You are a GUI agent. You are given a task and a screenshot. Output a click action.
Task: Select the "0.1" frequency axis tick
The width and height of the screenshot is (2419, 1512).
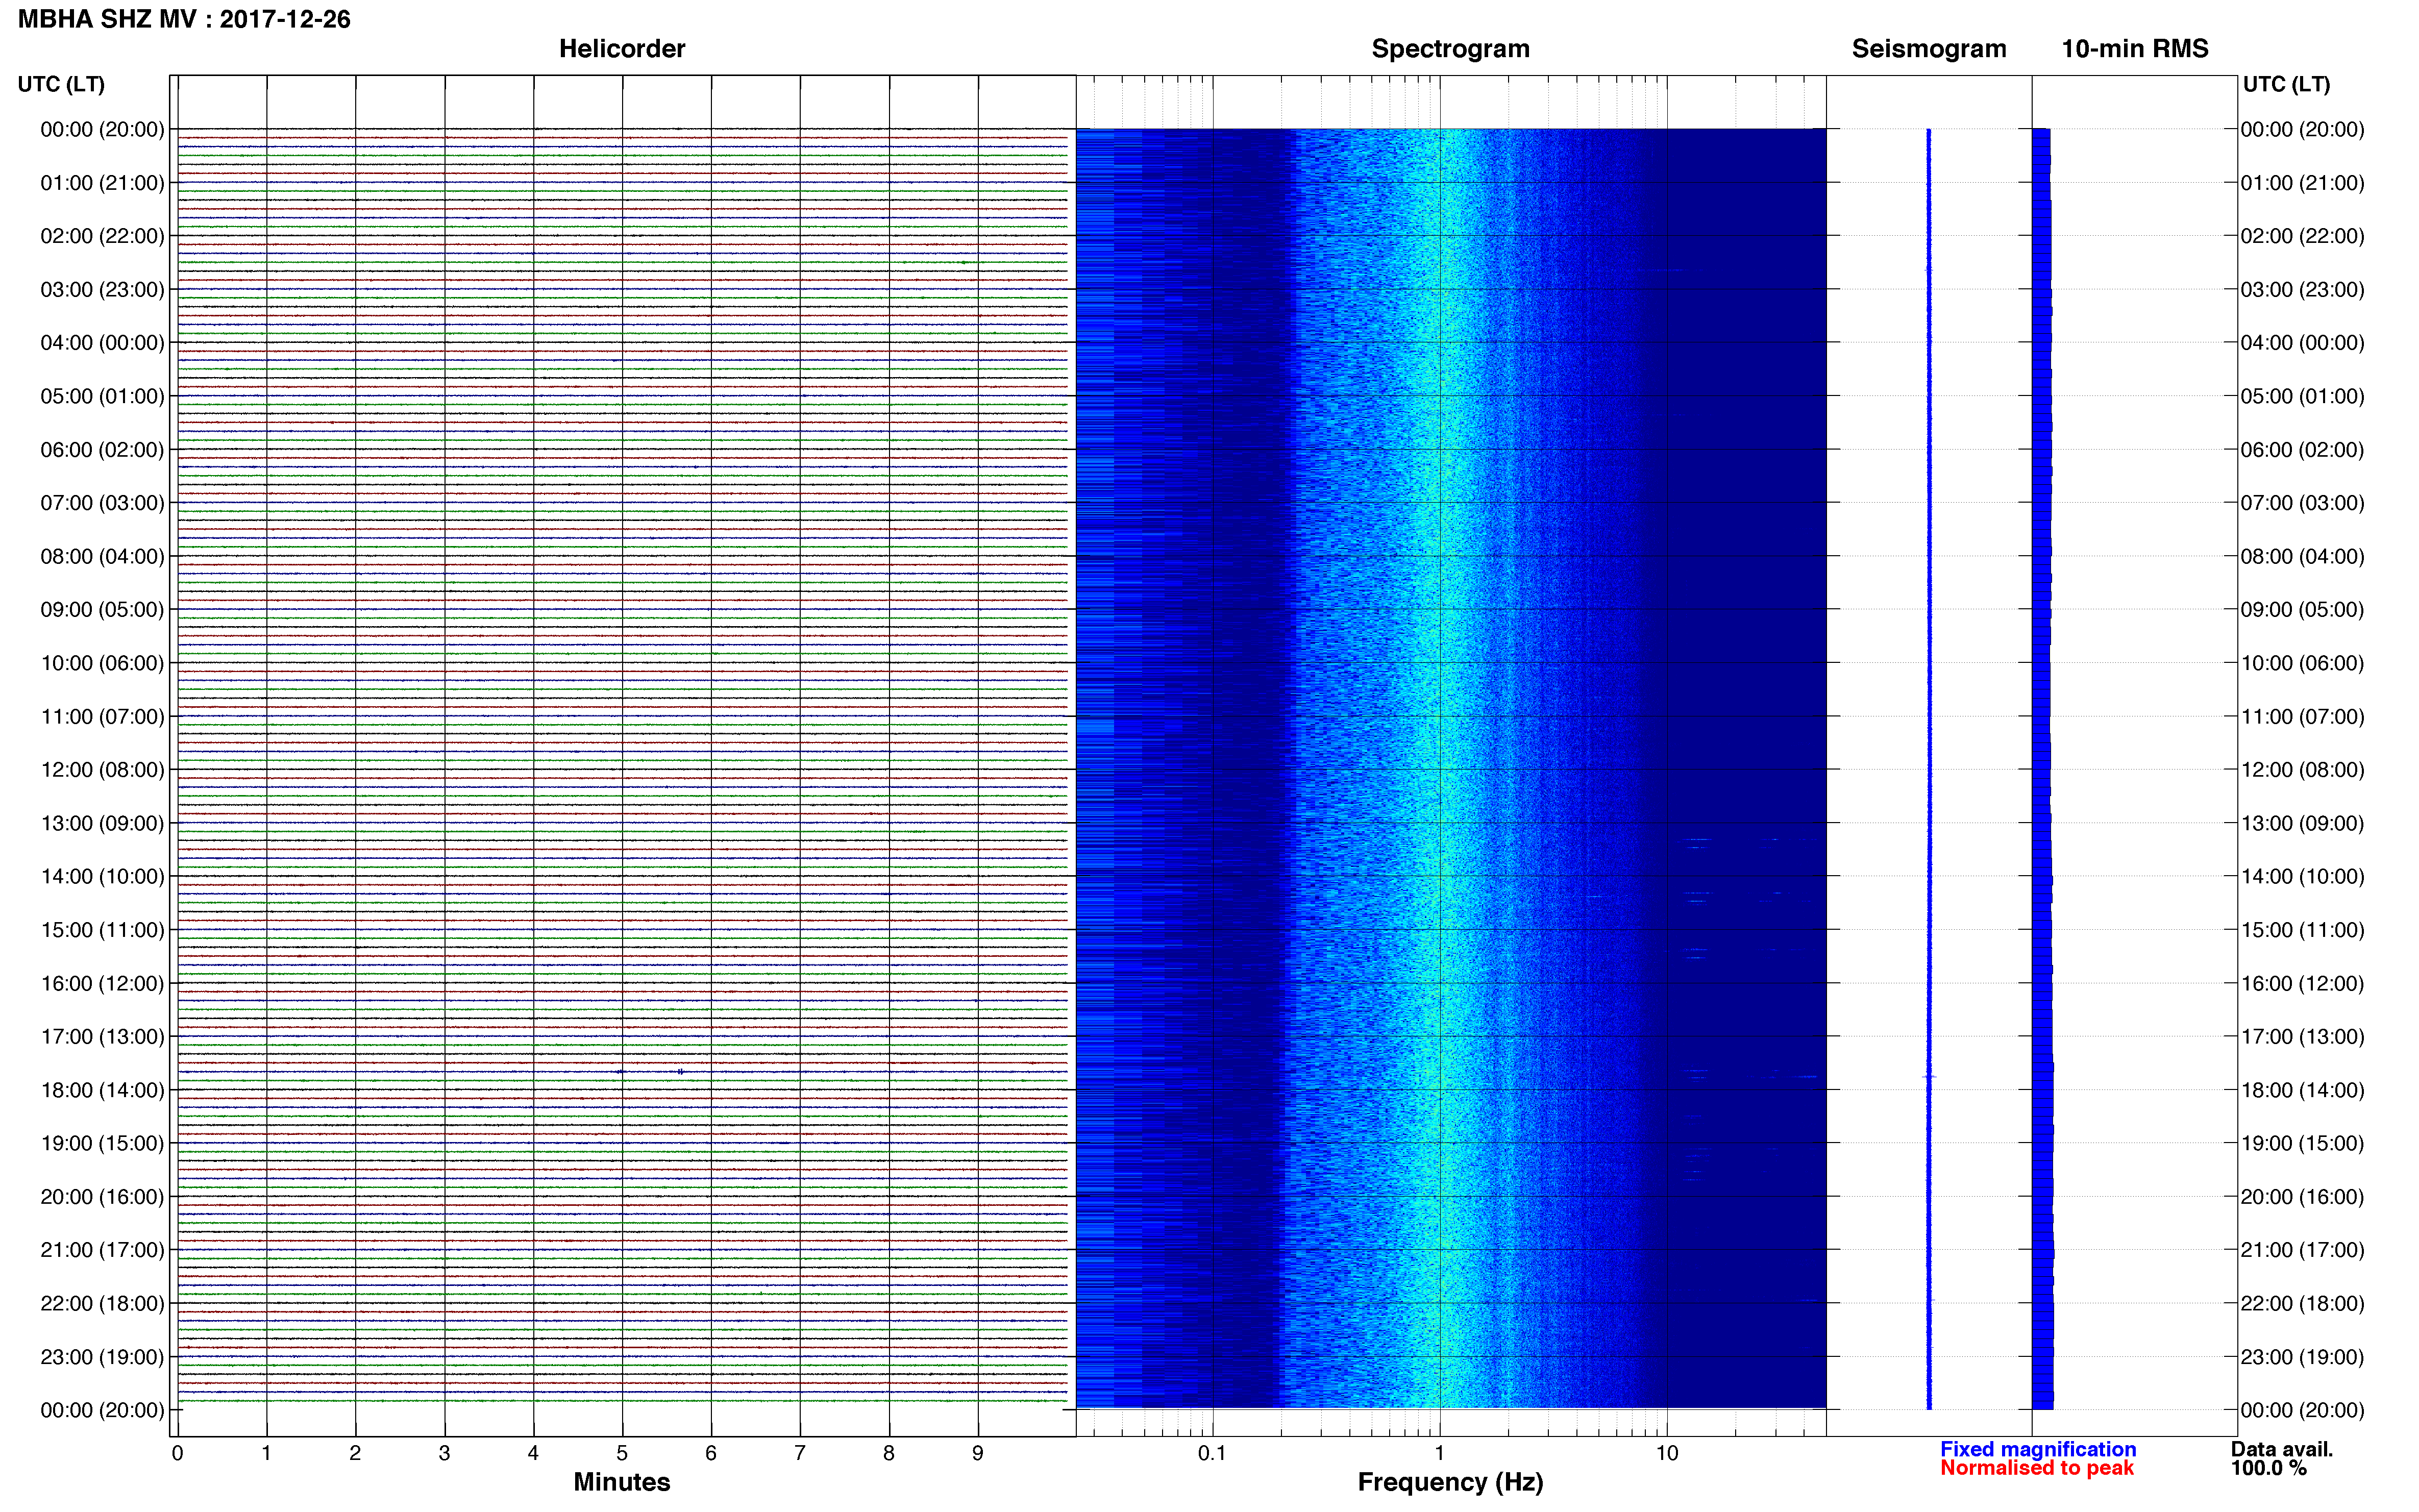(1212, 1454)
